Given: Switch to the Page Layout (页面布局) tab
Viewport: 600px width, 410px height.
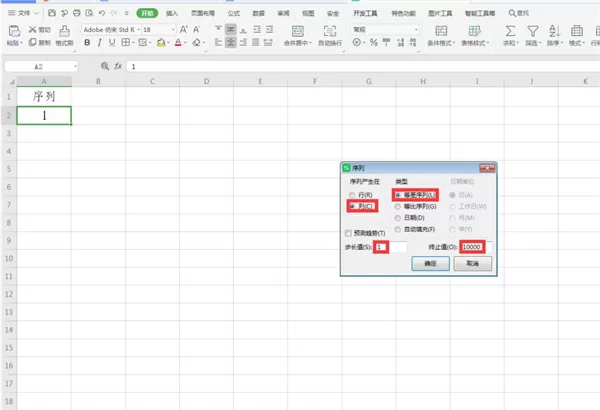Looking at the screenshot, I should point(203,13).
